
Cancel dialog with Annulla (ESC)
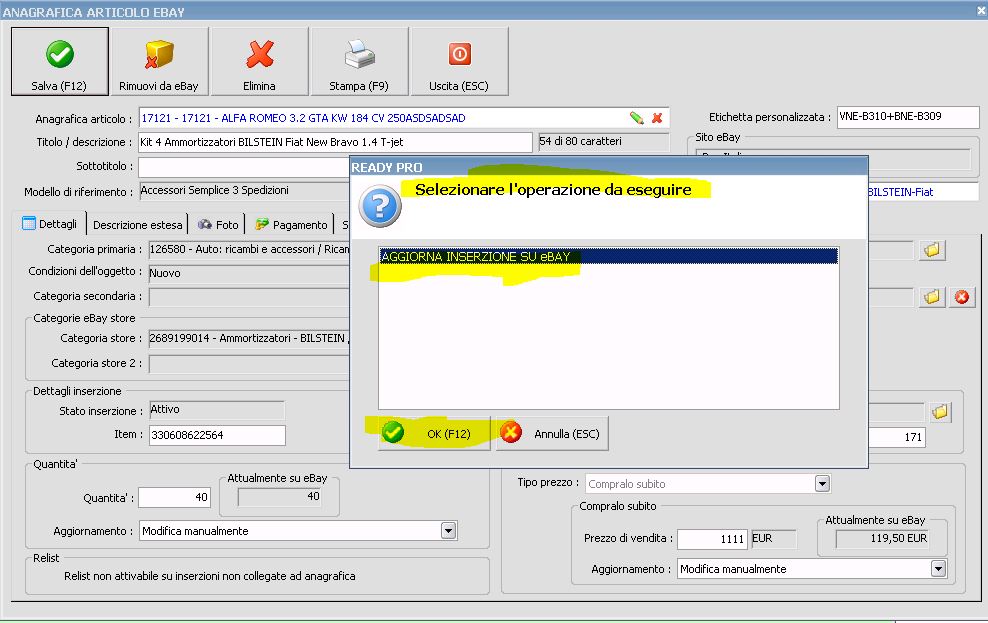553,433
